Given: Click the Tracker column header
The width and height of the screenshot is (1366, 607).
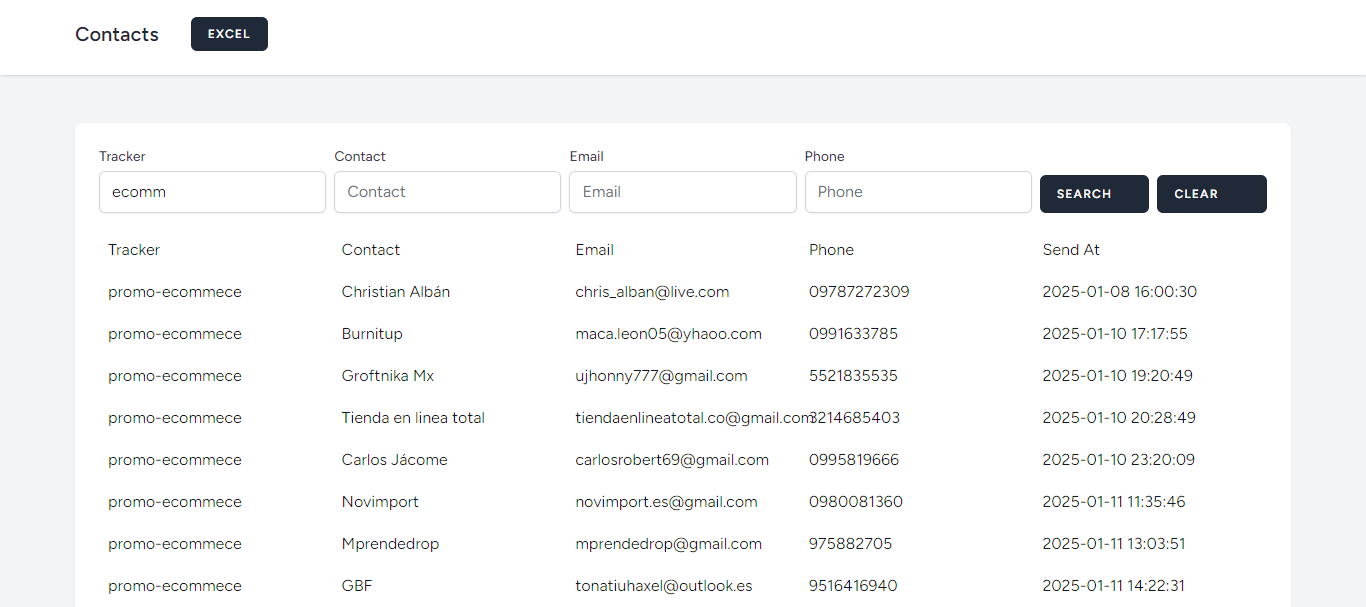Looking at the screenshot, I should point(134,250).
